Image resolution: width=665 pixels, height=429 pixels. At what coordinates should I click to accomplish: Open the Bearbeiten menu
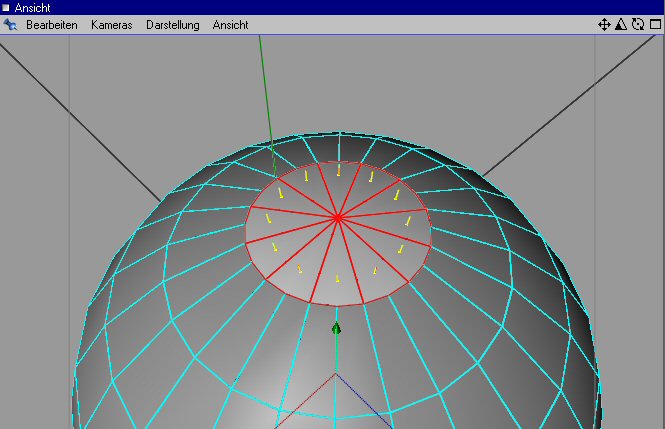tap(51, 24)
